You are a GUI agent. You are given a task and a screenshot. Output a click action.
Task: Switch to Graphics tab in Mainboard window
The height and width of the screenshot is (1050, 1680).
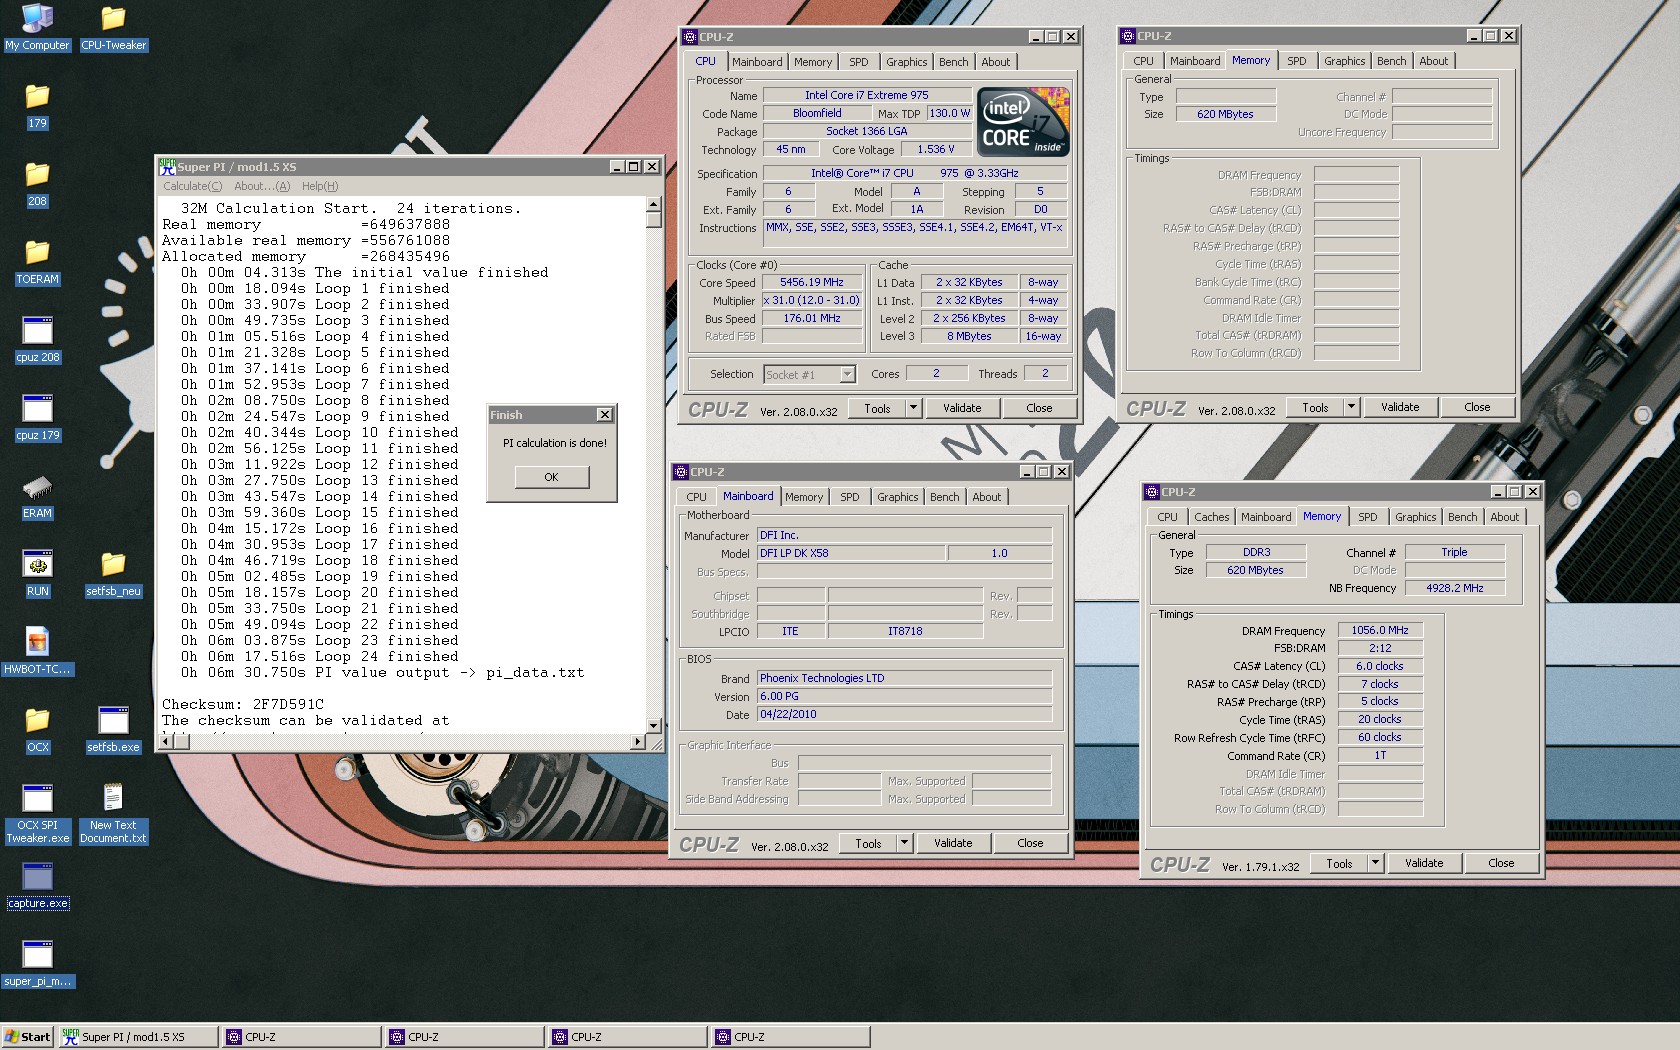897,497
